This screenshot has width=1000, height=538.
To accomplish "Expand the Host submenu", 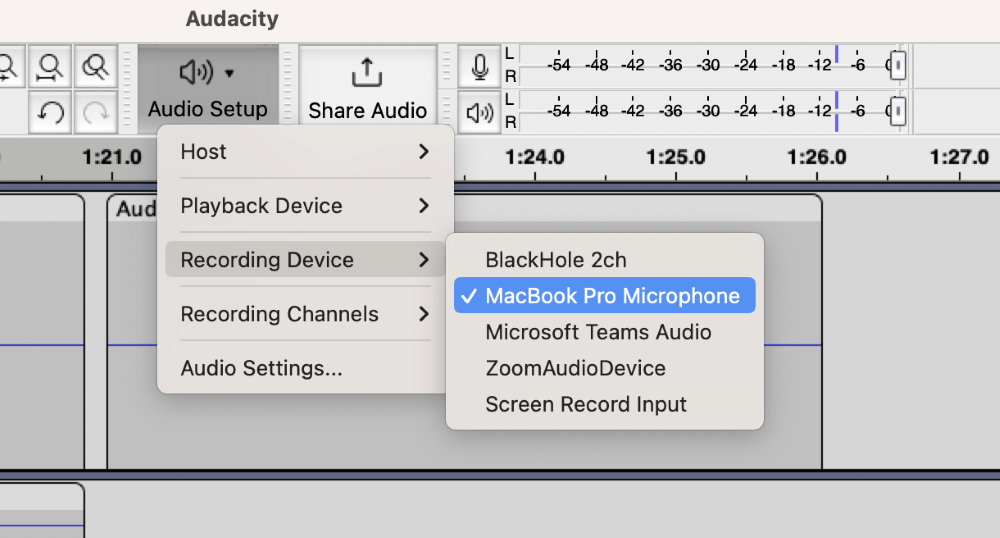I will [x=305, y=152].
